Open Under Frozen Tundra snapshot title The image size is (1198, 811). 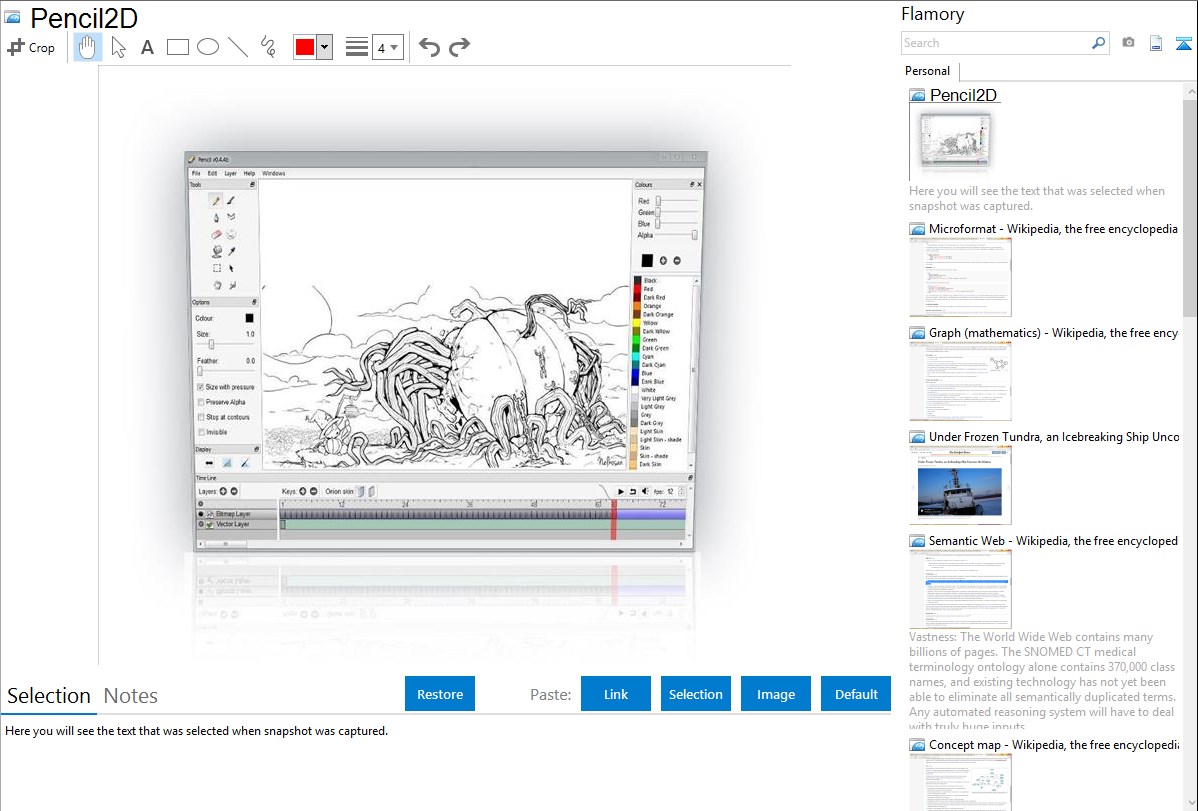pos(1054,436)
